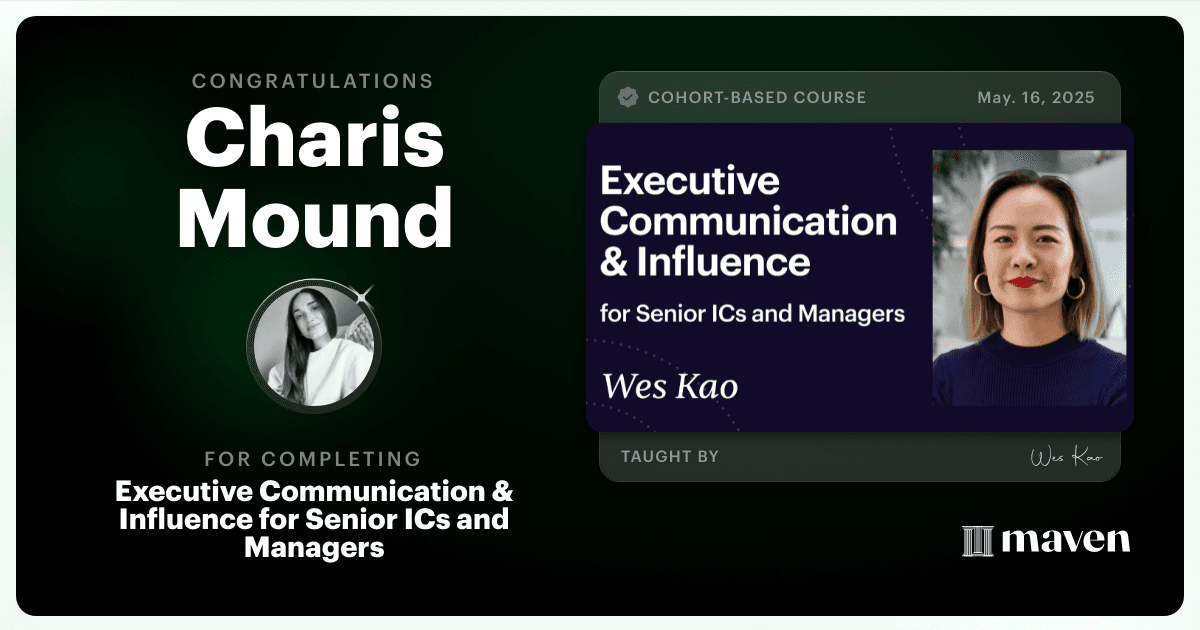Select the instructor's portrait photo
Screen dimensions: 1200x630
(1030, 278)
